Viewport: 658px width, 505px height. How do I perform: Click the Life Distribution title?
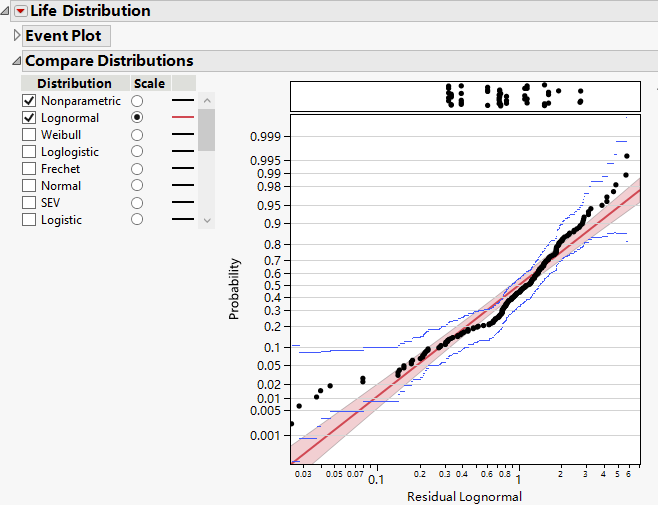coord(90,11)
